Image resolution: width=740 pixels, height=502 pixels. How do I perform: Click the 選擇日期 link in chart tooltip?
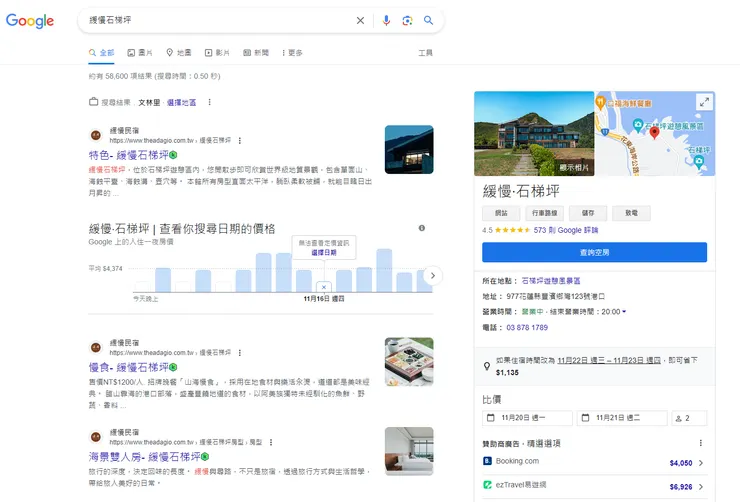[x=324, y=252]
